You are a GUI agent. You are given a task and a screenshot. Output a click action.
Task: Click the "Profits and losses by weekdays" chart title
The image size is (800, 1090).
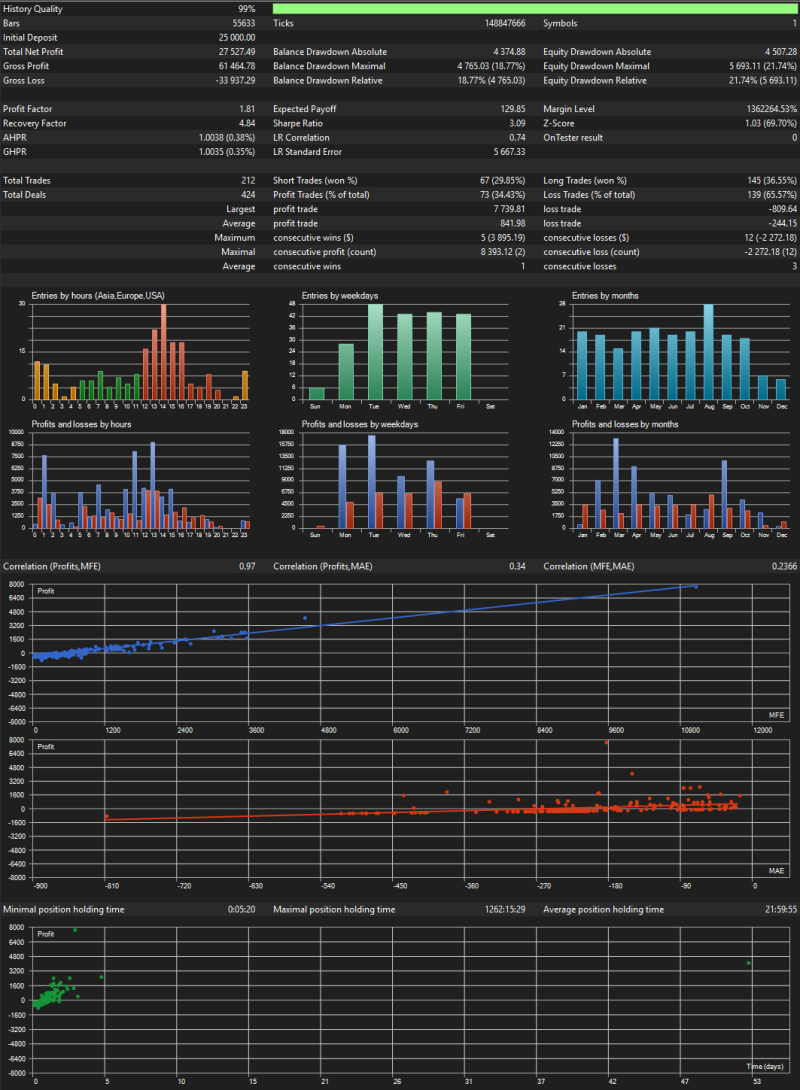click(360, 424)
